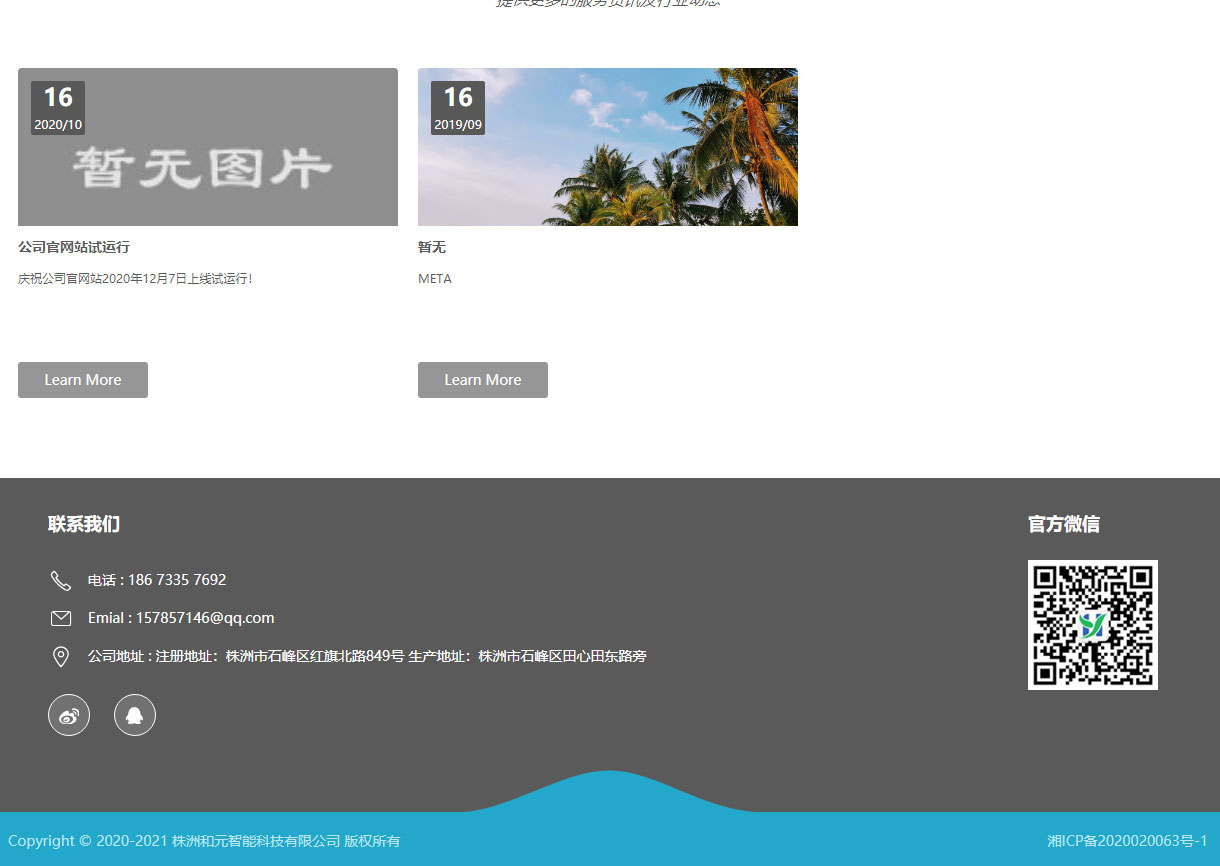1220x866 pixels.
Task: Click the 2019/09 date badge
Action: tap(458, 108)
